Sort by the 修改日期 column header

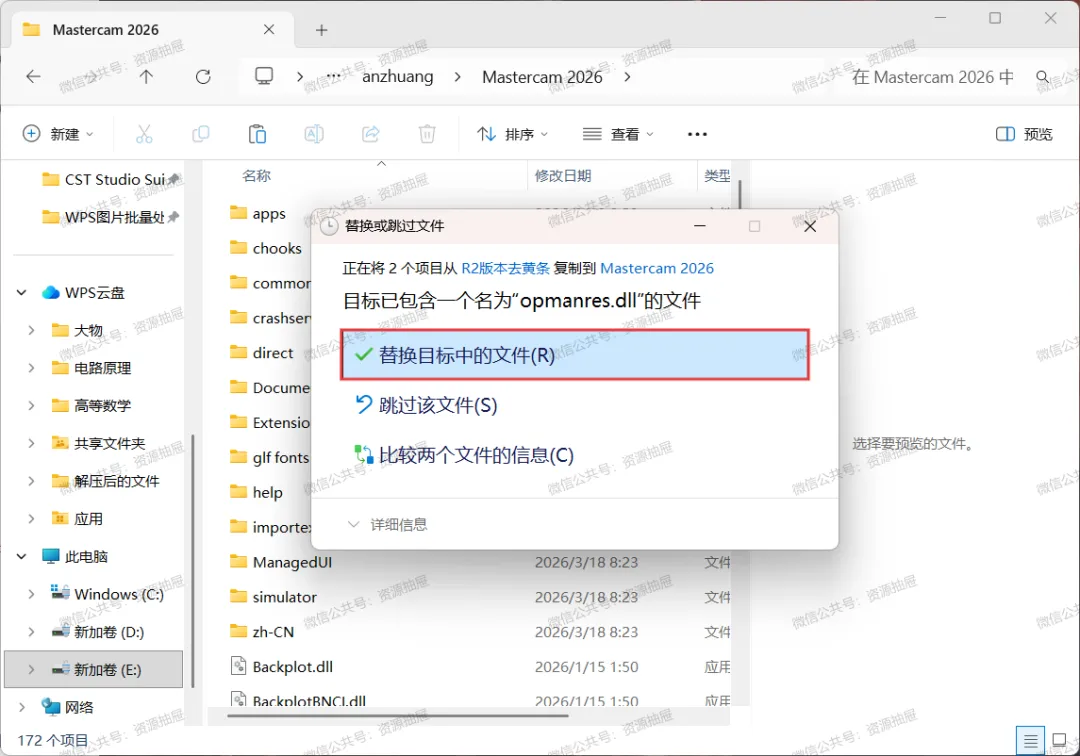click(x=563, y=176)
